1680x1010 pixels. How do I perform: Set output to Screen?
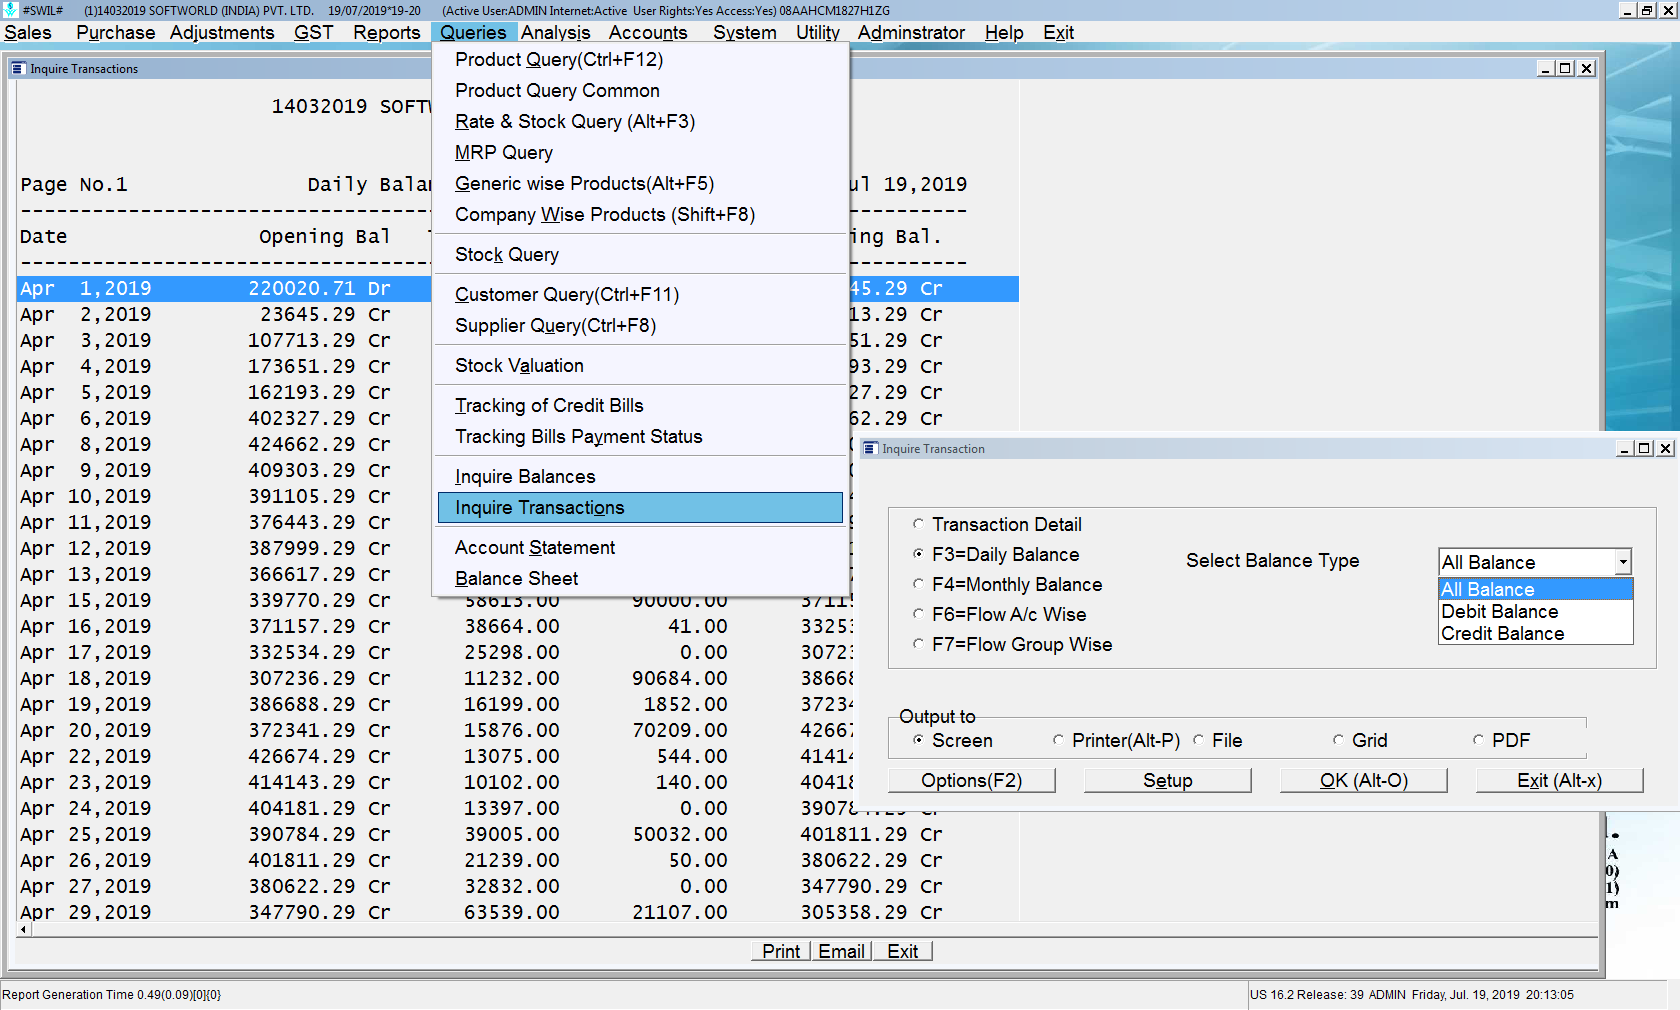[x=918, y=740]
